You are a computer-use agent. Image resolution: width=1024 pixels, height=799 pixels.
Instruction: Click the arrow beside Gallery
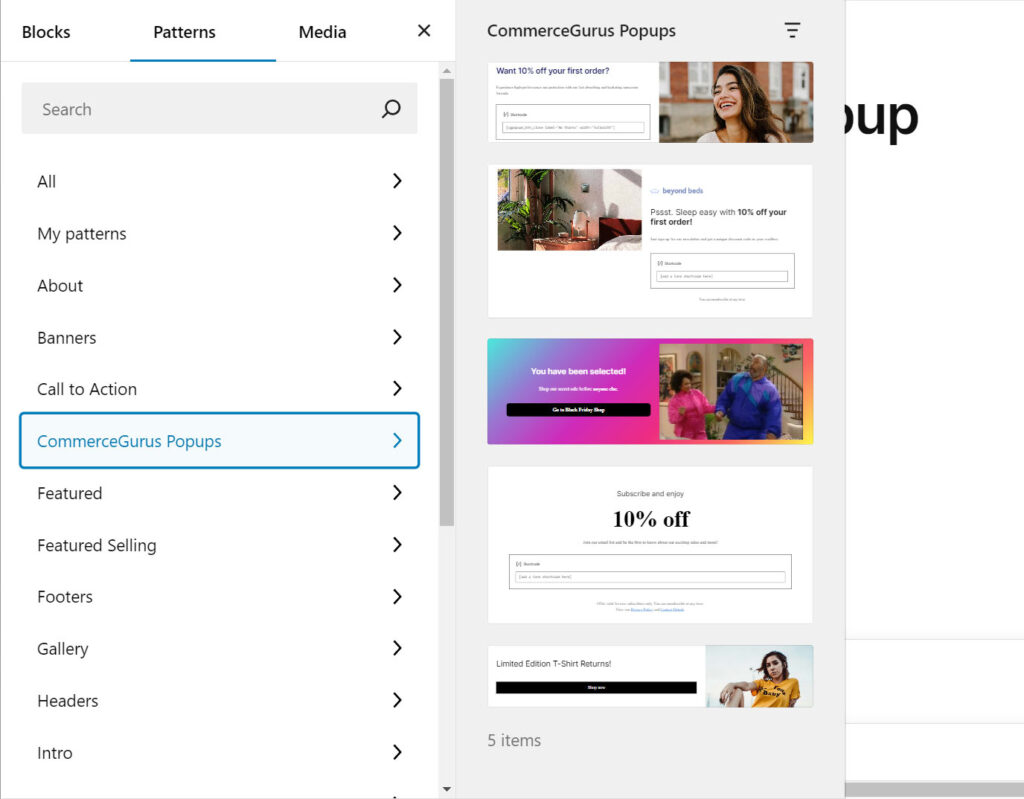397,649
